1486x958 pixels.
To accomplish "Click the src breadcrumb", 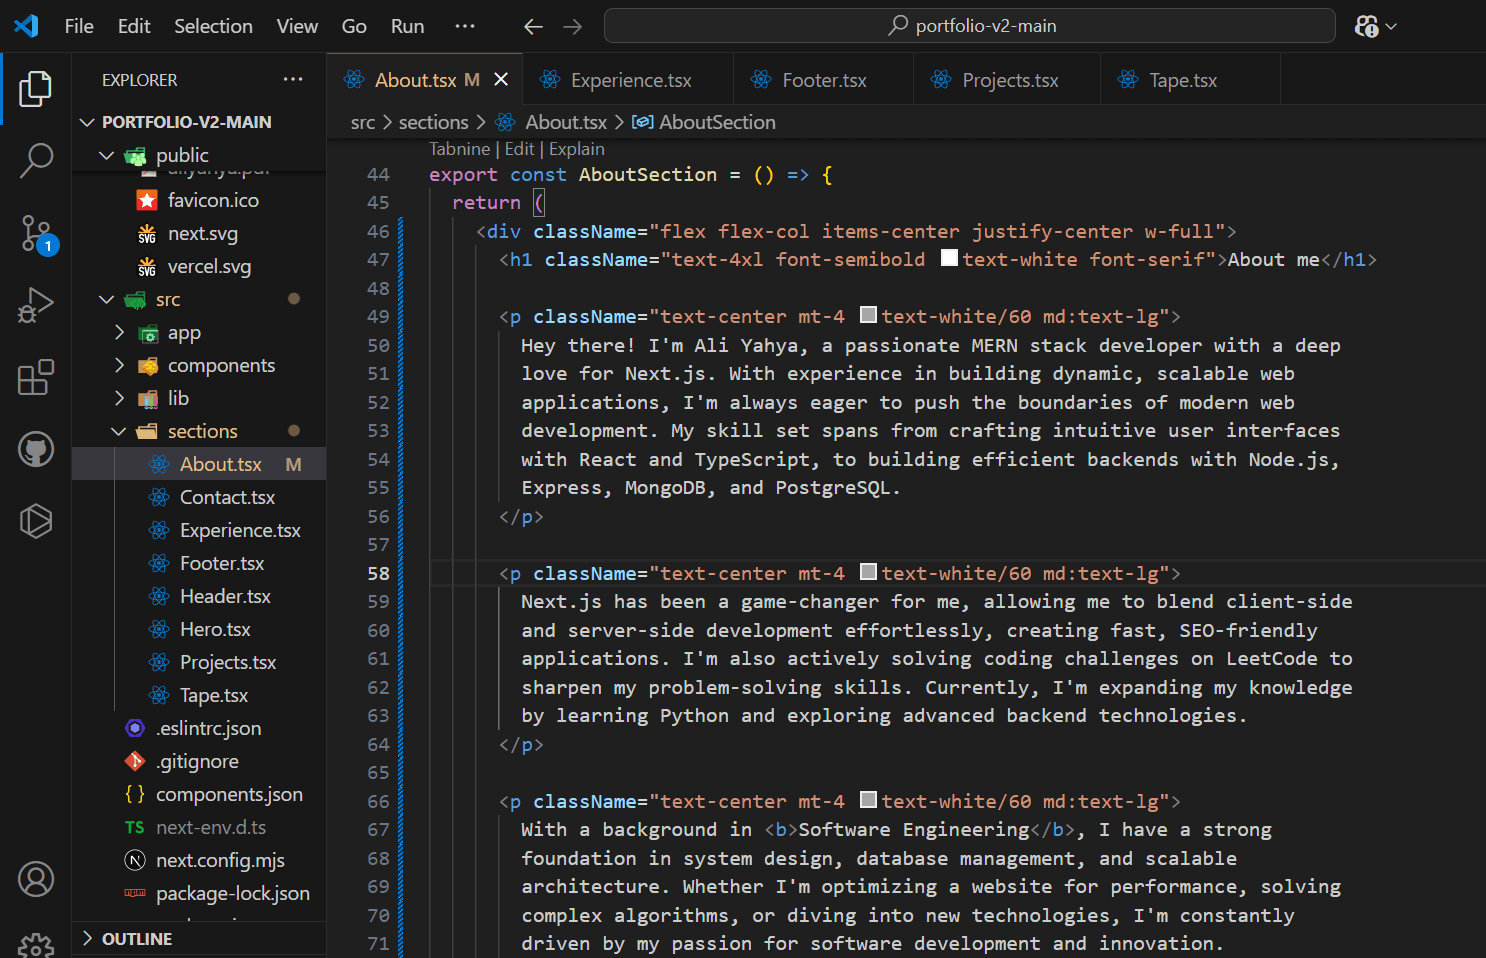I will 362,122.
